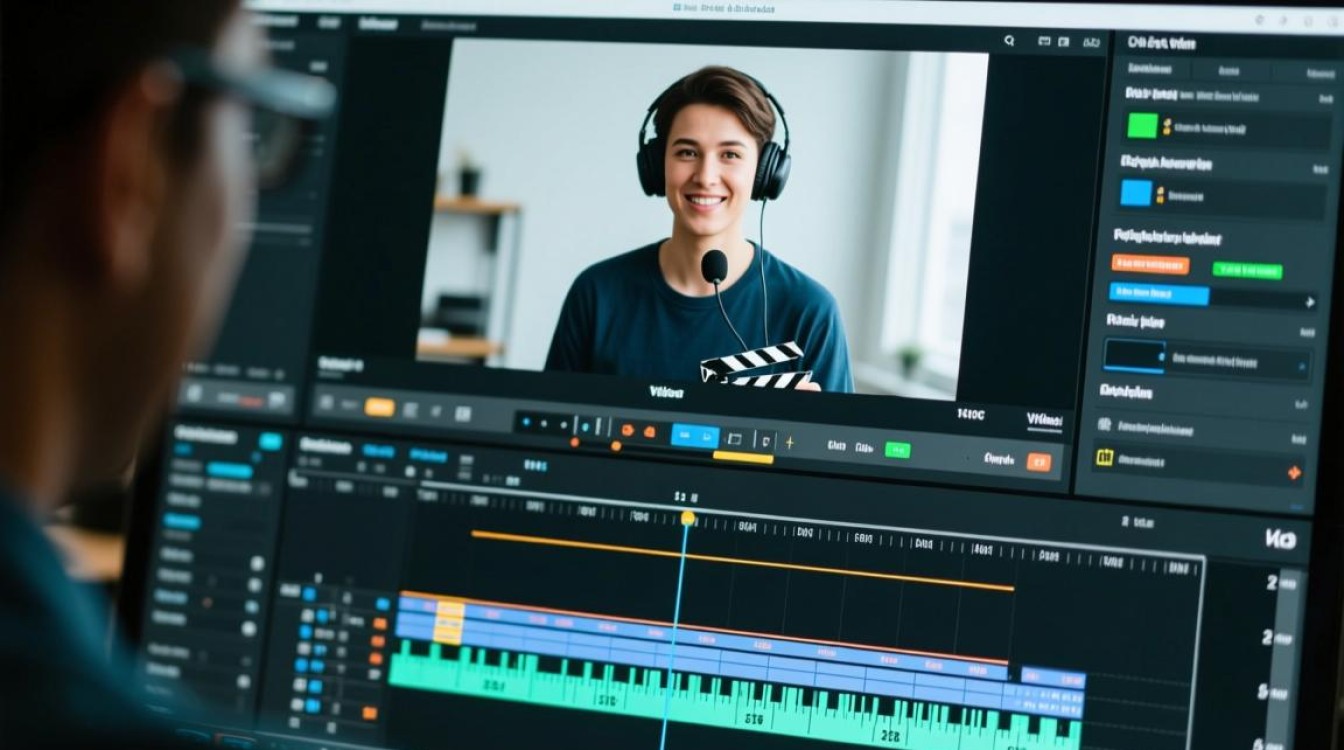Screen dimensions: 1344x750
Task: Click the orange button in the right panel
Action: point(1150,265)
